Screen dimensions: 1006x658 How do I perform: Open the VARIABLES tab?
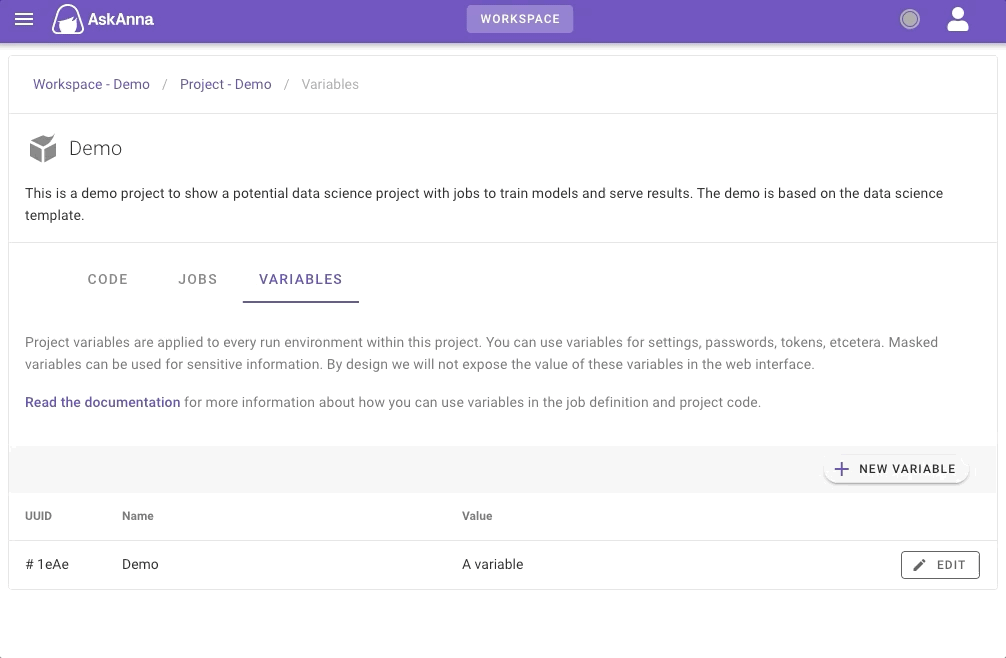[x=300, y=279]
